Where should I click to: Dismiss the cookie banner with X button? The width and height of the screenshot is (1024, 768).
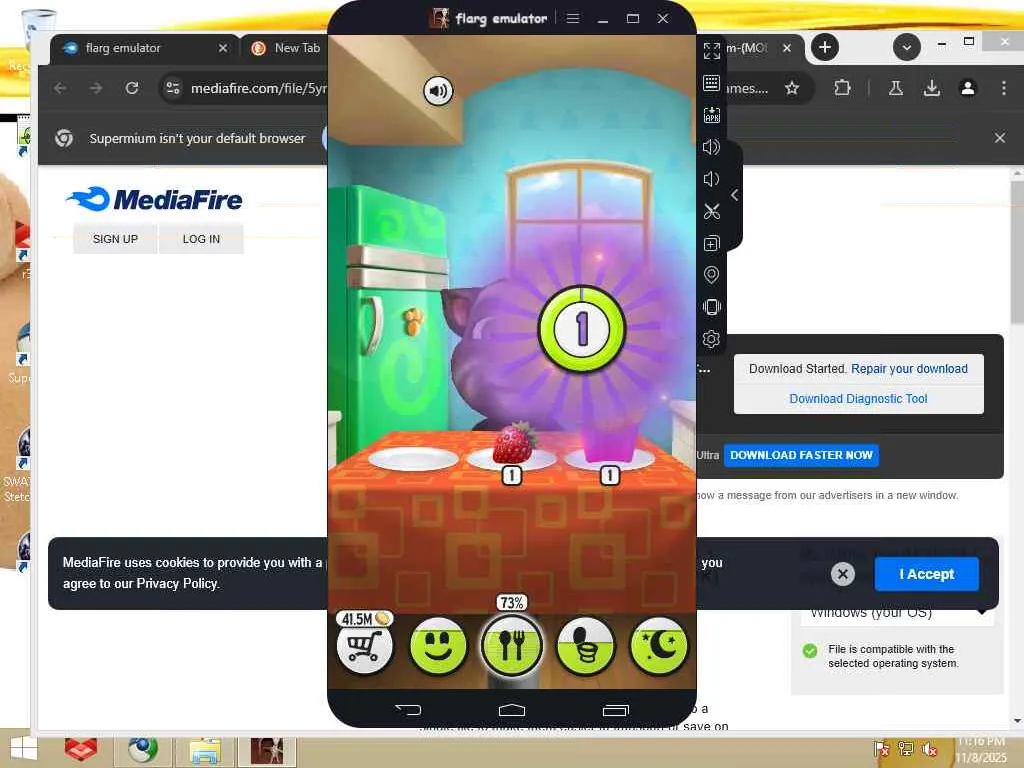pos(842,574)
